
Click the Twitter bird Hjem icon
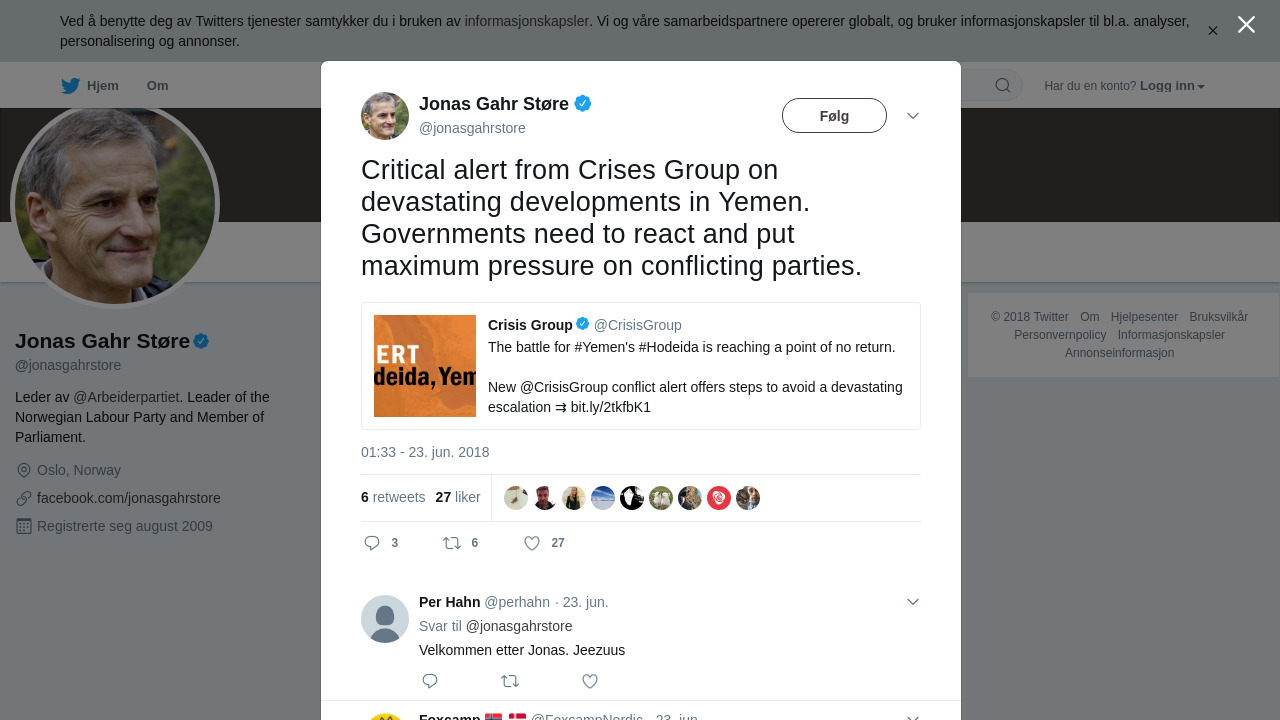pos(70,86)
